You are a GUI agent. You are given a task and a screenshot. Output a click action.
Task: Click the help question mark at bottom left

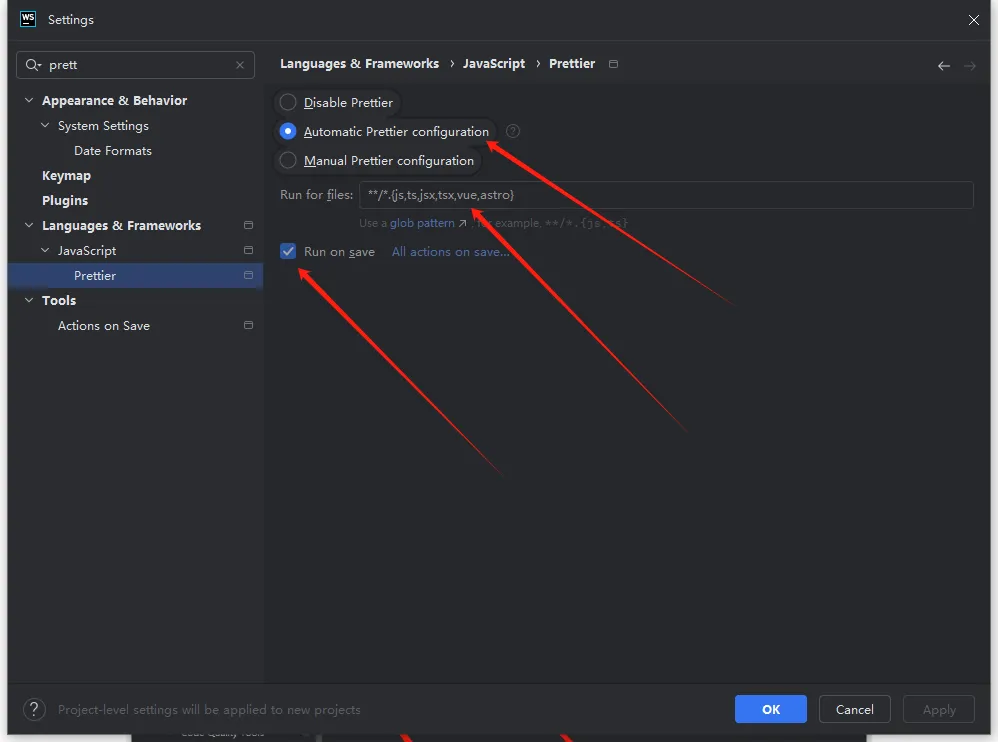(34, 709)
